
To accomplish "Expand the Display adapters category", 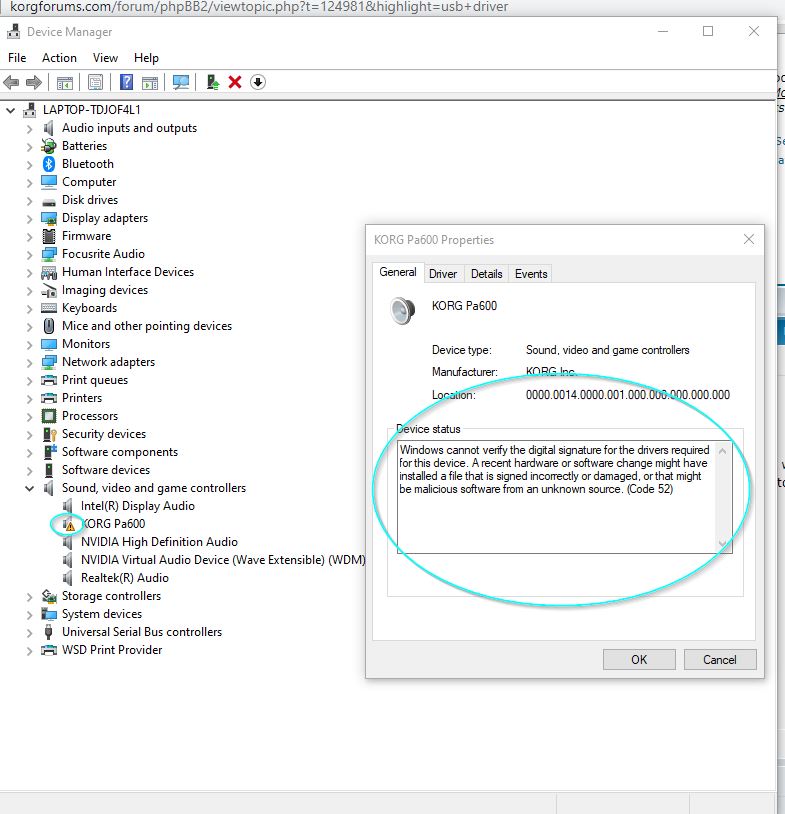I will (x=29, y=219).
